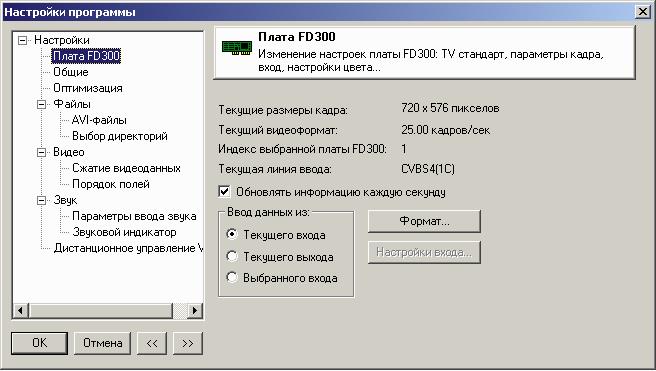Collapse the "Настройки" root tree node
656x371 pixels.
click(23, 40)
